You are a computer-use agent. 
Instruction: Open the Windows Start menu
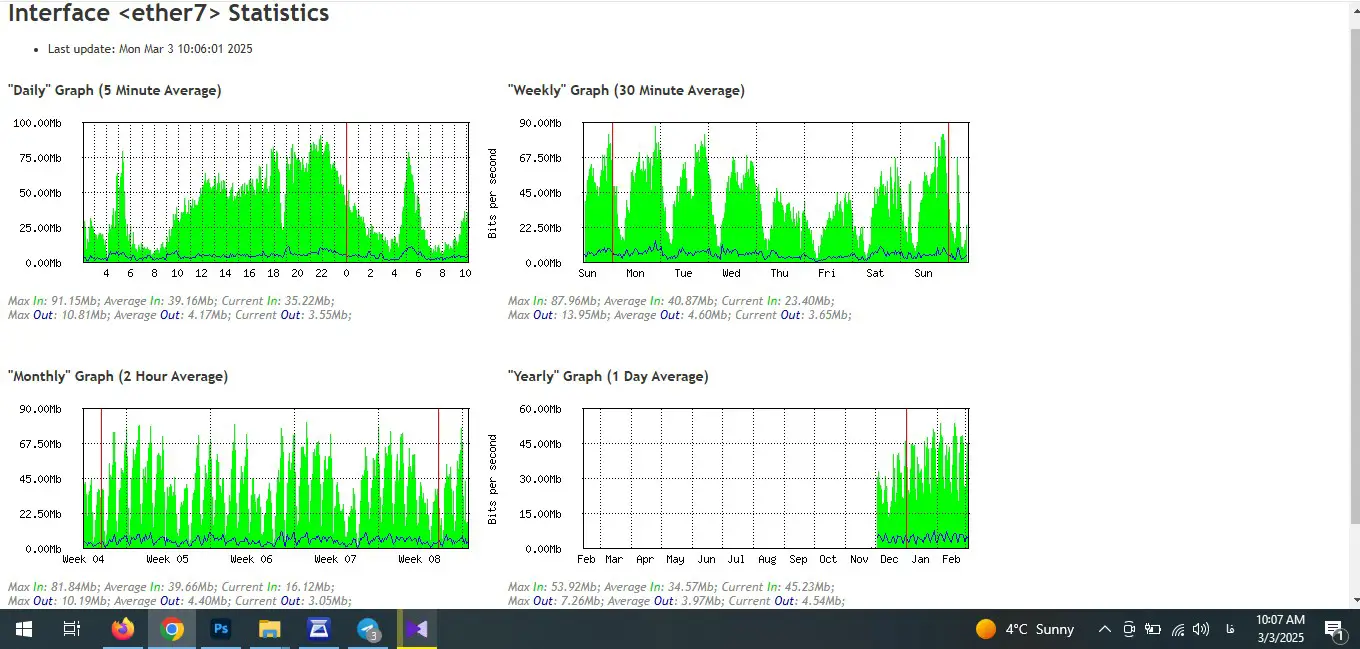pyautogui.click(x=23, y=629)
